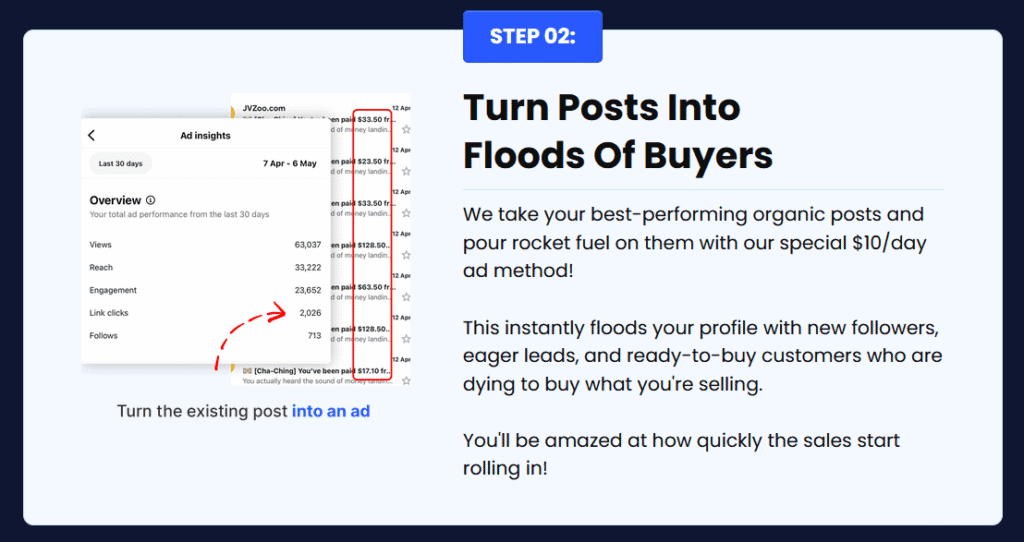This screenshot has height=542, width=1024.
Task: Star the $17.10 Cha-Ching email
Action: [x=406, y=380]
